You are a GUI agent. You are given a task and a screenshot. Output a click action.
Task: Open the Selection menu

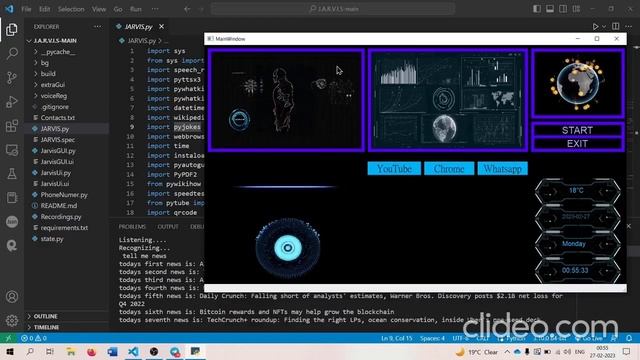pyautogui.click(x=71, y=9)
